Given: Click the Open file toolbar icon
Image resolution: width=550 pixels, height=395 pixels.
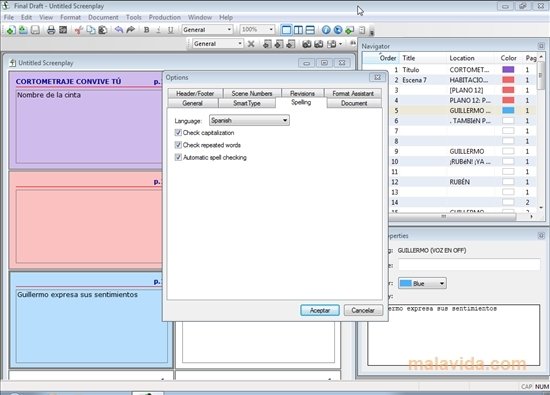Looking at the screenshot, I should pos(23,30).
